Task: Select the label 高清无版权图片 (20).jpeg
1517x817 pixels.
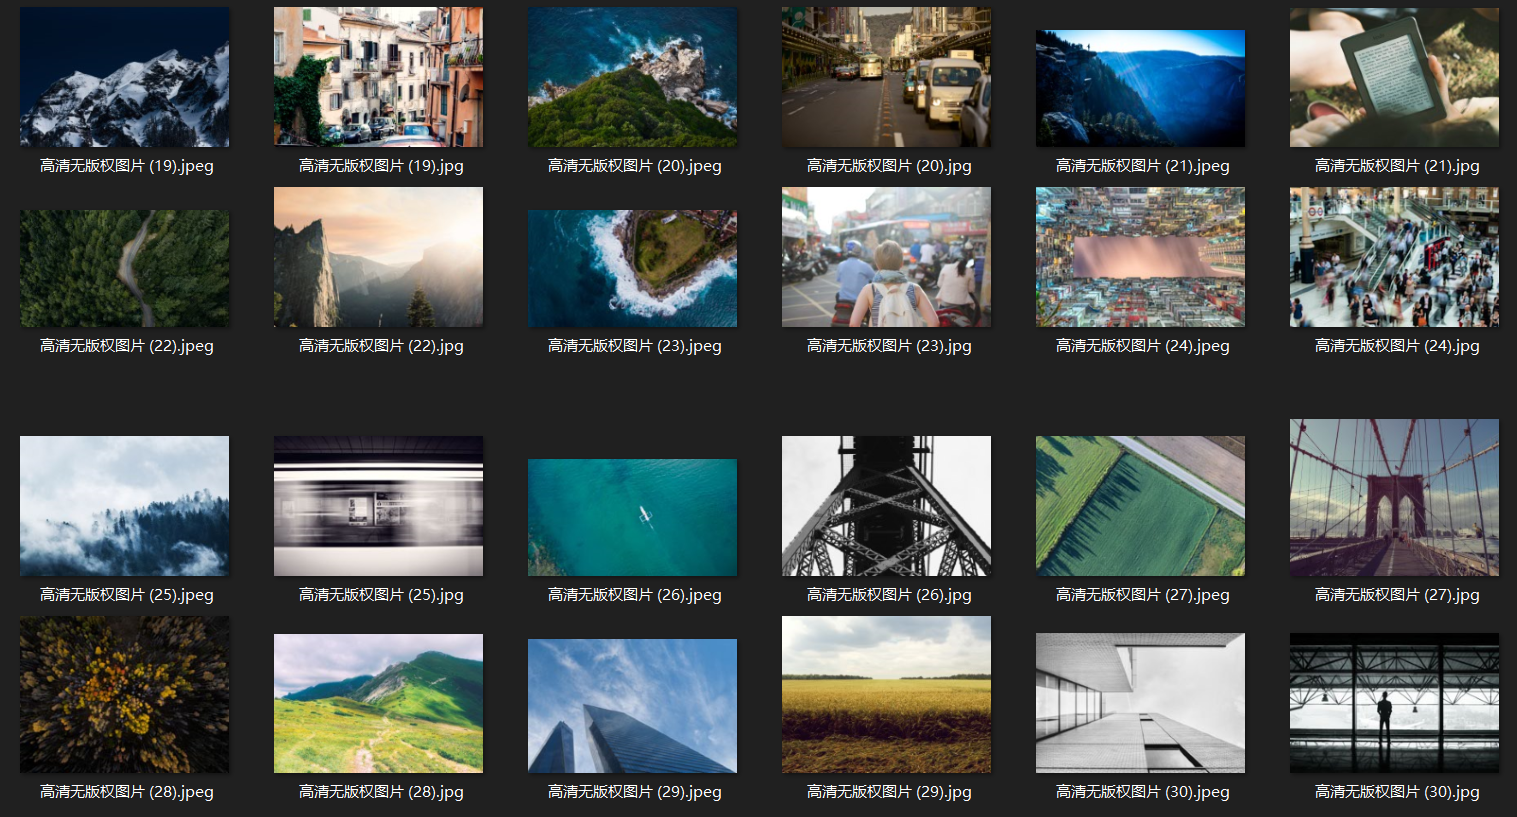Action: 635,166
